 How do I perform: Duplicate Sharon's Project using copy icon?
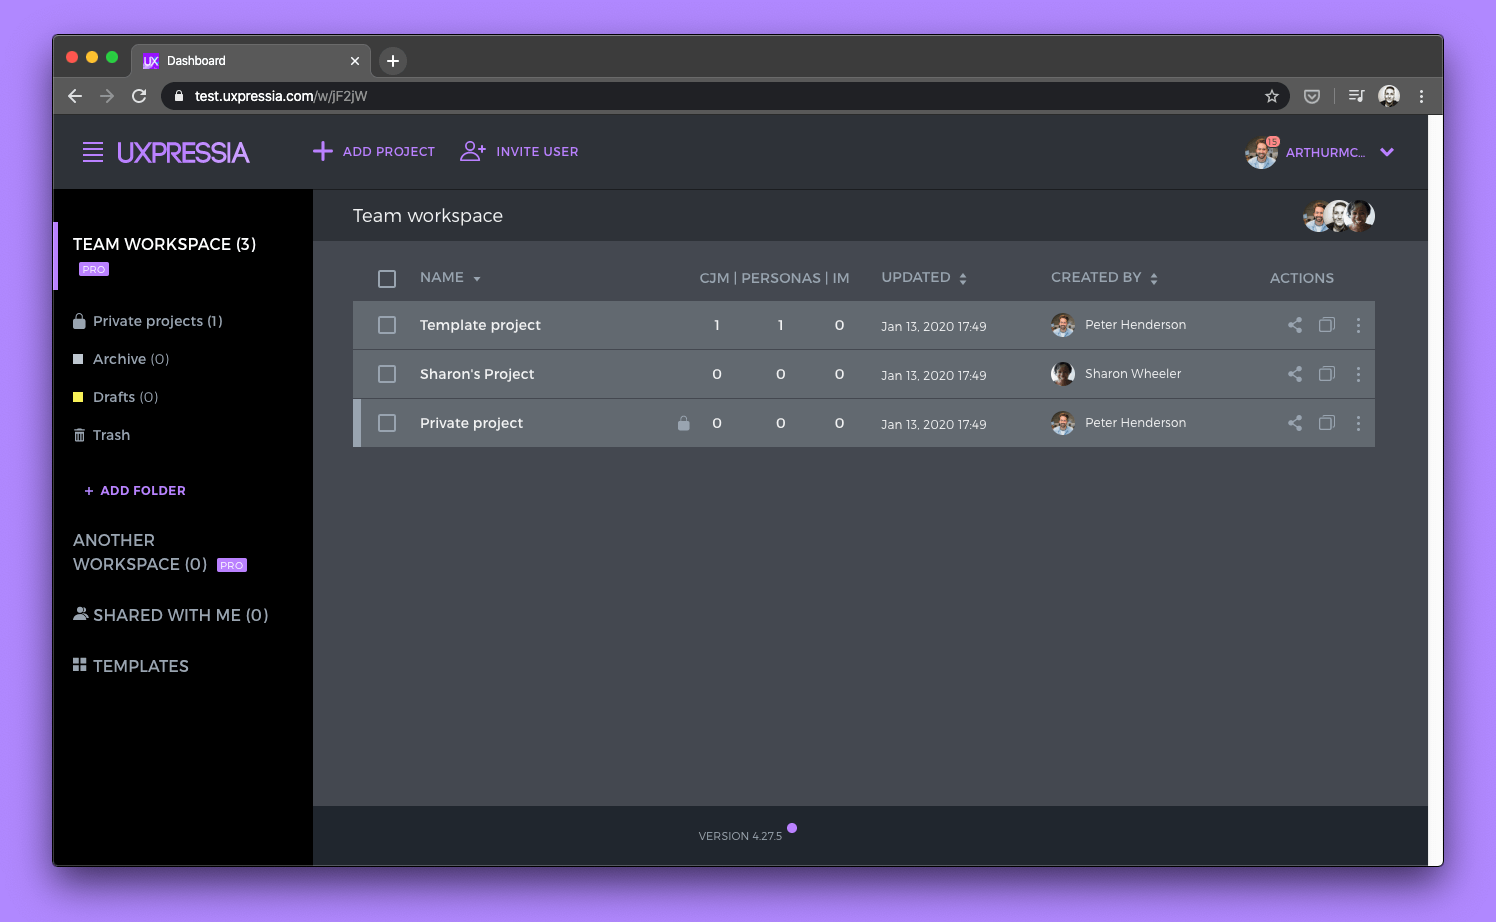pyautogui.click(x=1327, y=374)
